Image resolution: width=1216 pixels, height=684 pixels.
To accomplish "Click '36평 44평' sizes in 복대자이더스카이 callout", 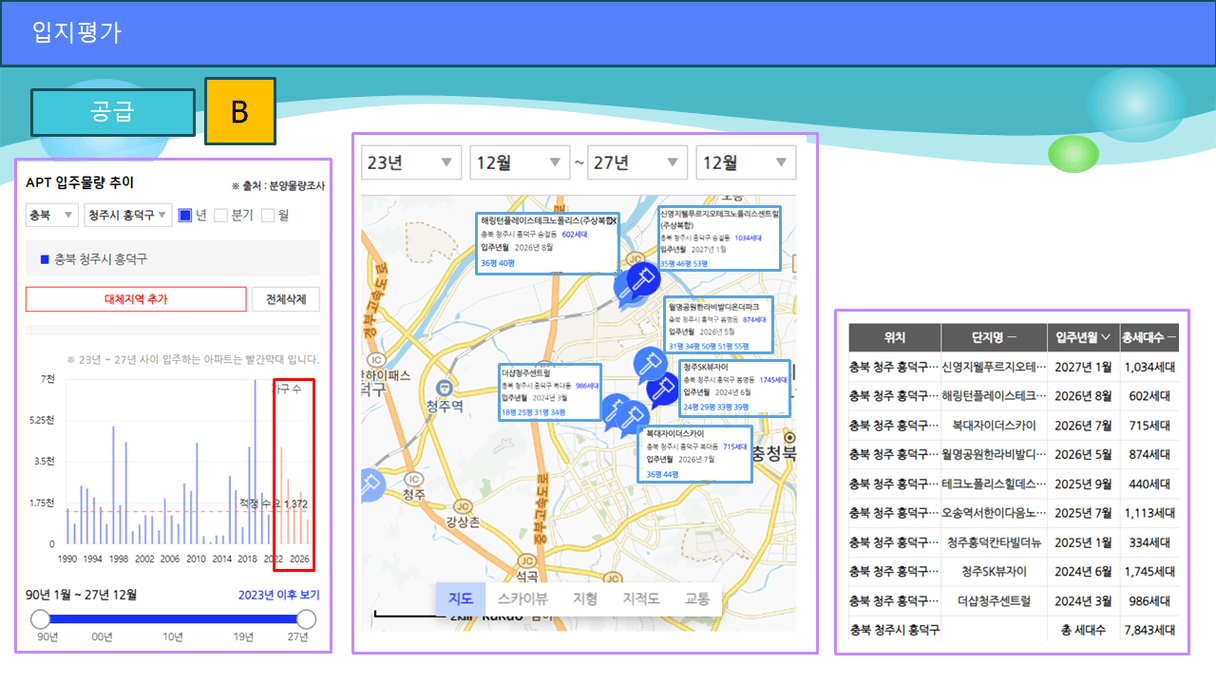I will point(663,474).
